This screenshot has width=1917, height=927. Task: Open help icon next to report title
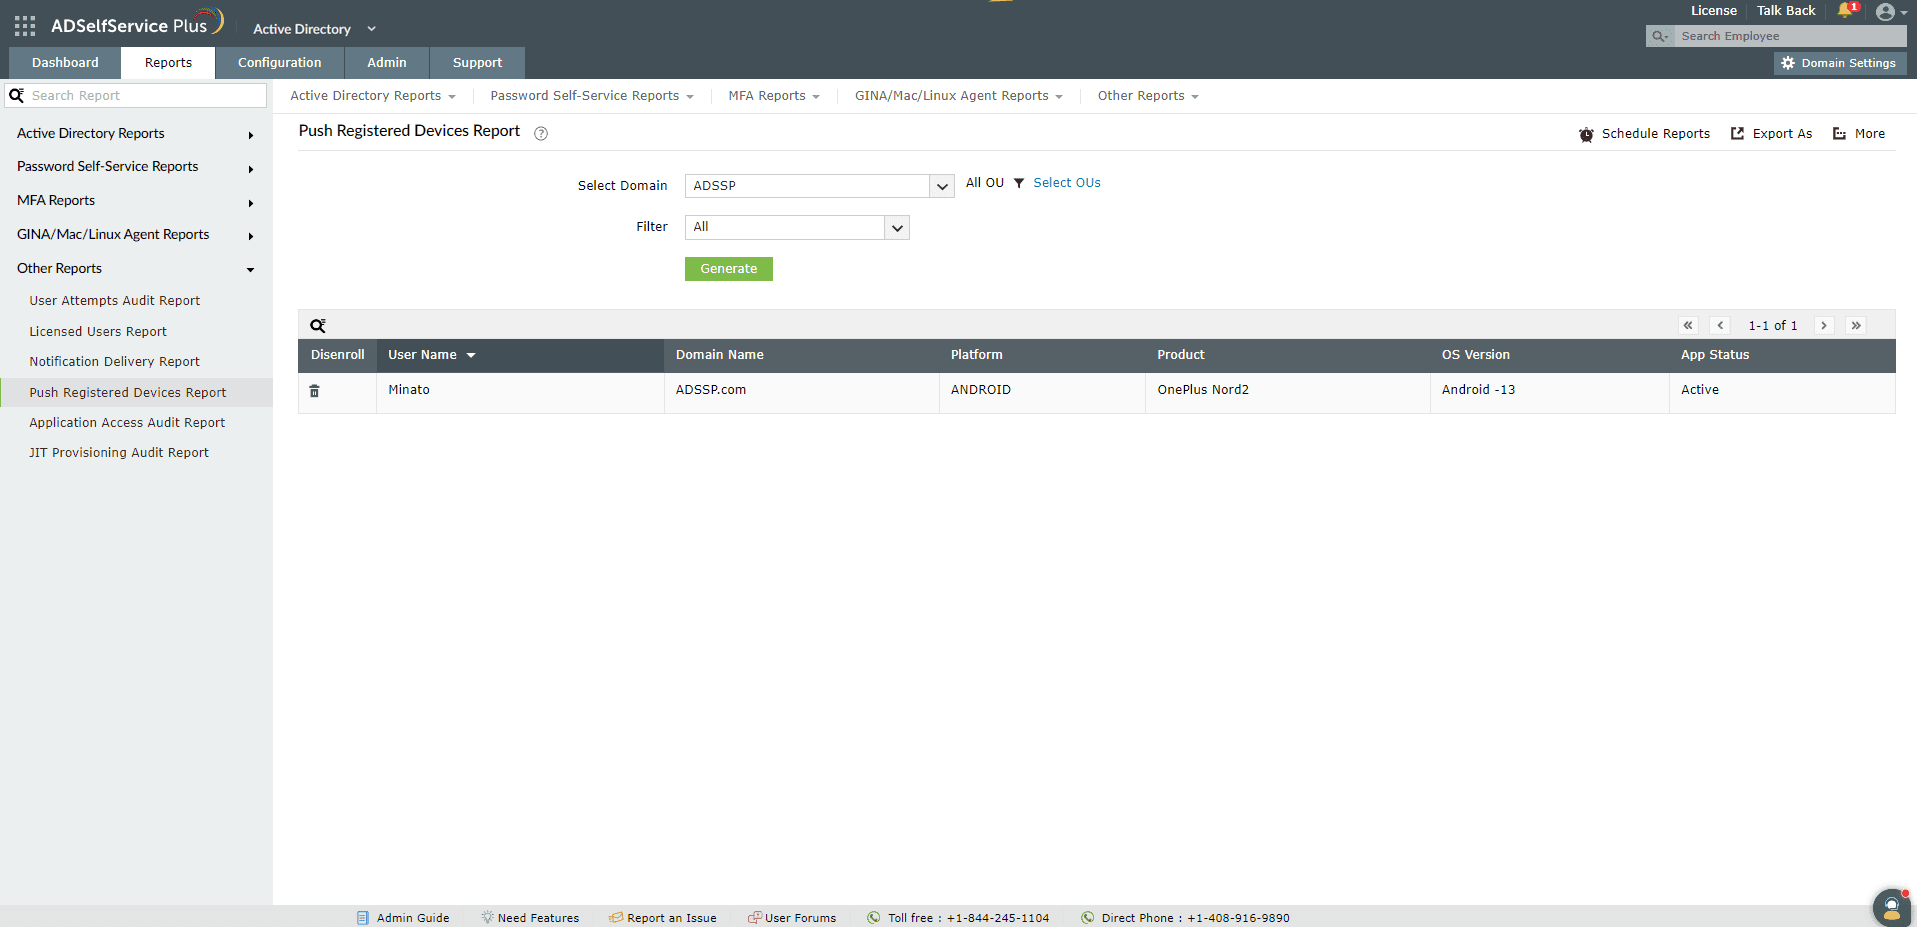tap(541, 133)
